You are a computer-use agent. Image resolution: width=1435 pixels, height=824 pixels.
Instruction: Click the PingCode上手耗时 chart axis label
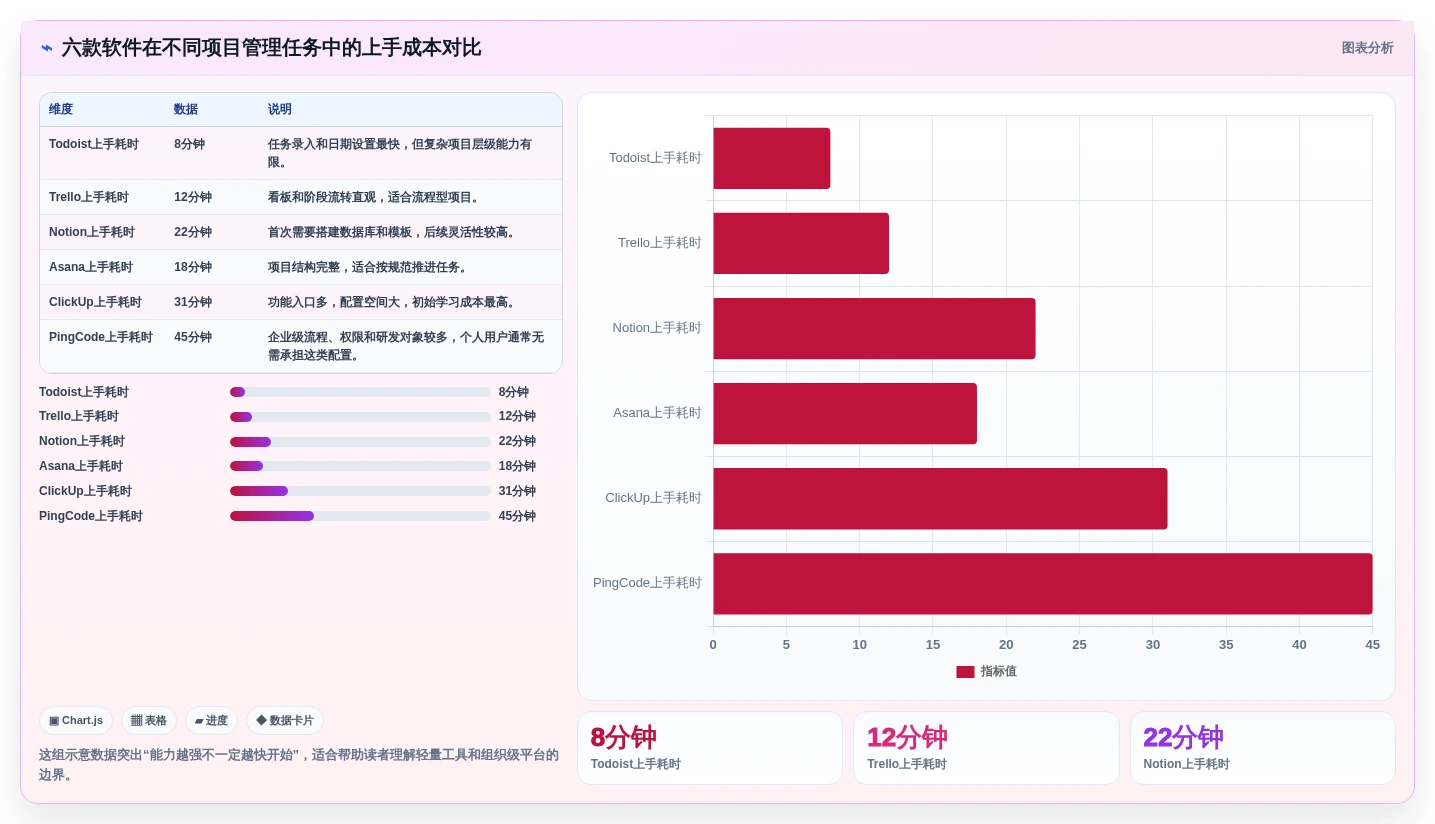tap(647, 583)
